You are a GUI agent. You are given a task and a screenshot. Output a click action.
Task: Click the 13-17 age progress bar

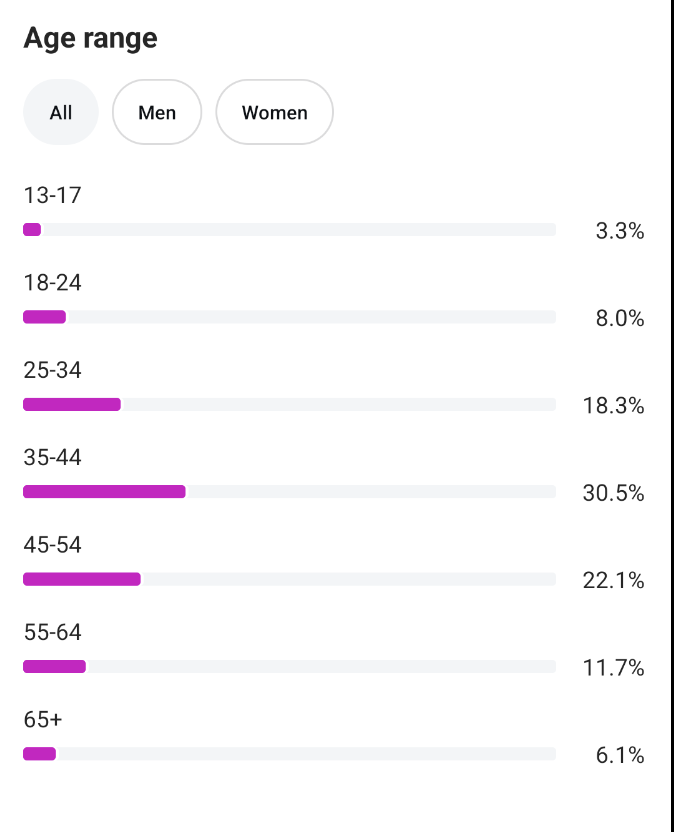coord(289,230)
